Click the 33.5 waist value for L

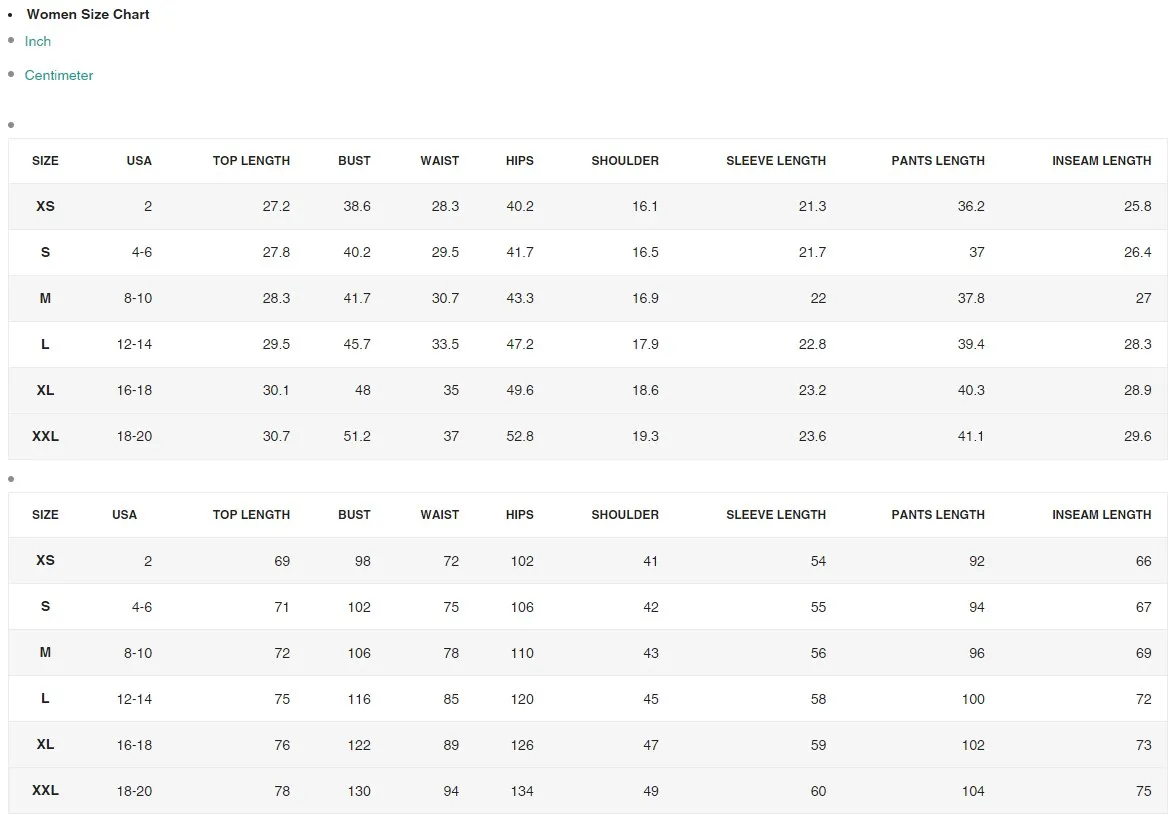tap(445, 344)
